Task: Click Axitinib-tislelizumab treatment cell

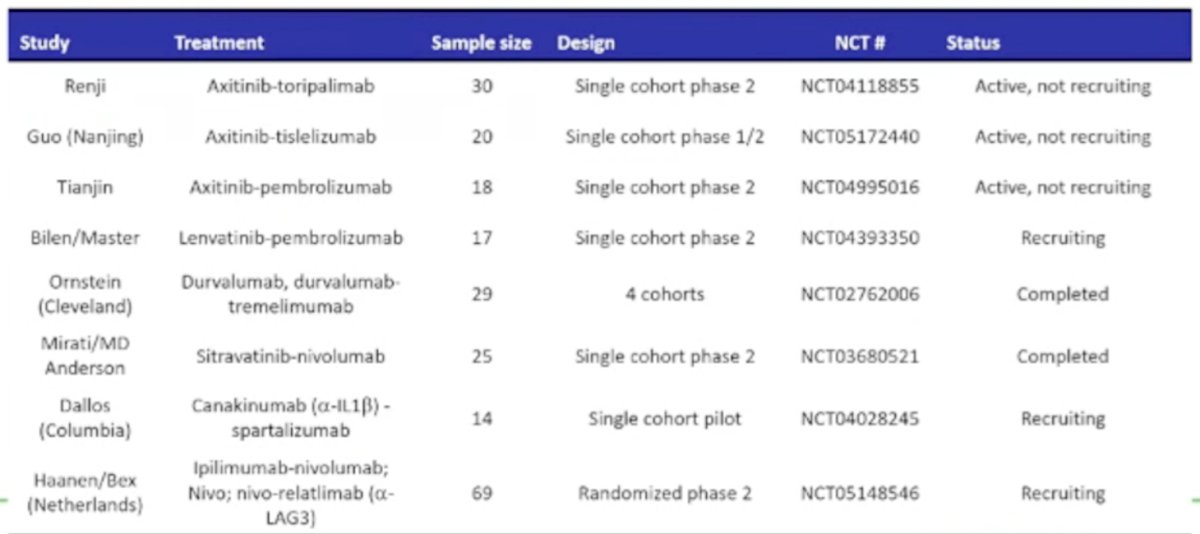Action: 291,136
